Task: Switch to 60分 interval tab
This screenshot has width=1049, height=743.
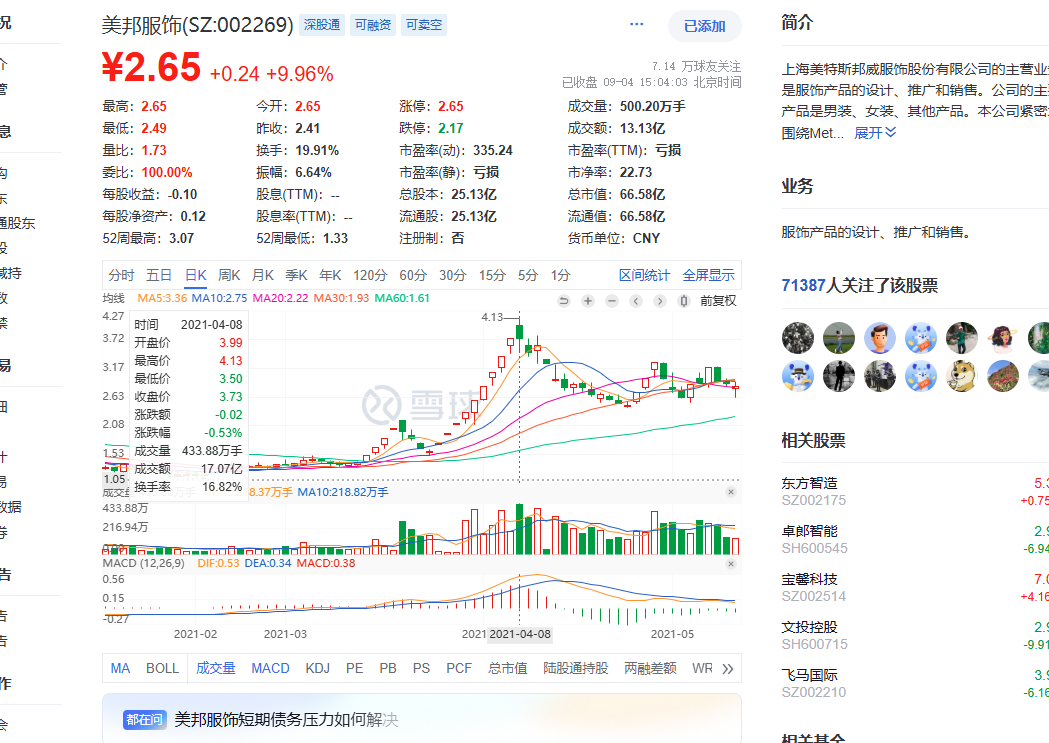Action: [413, 276]
